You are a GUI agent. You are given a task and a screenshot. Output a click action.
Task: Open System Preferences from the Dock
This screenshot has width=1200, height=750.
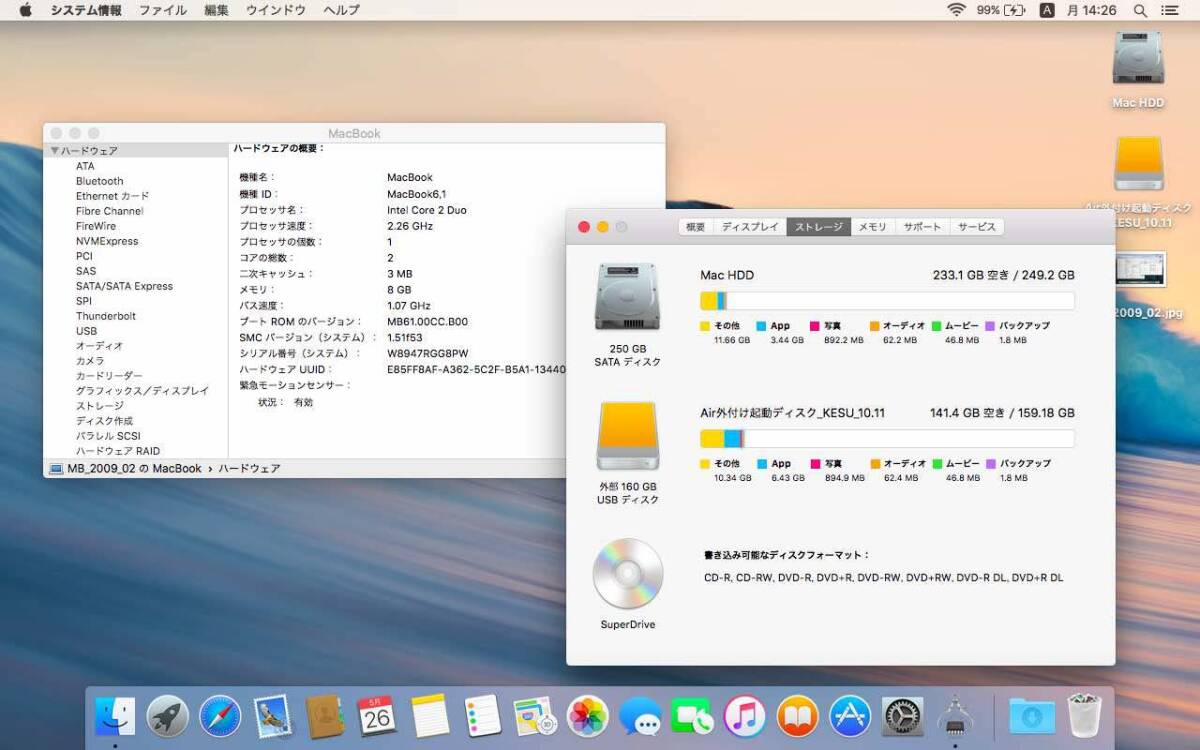[x=902, y=715]
